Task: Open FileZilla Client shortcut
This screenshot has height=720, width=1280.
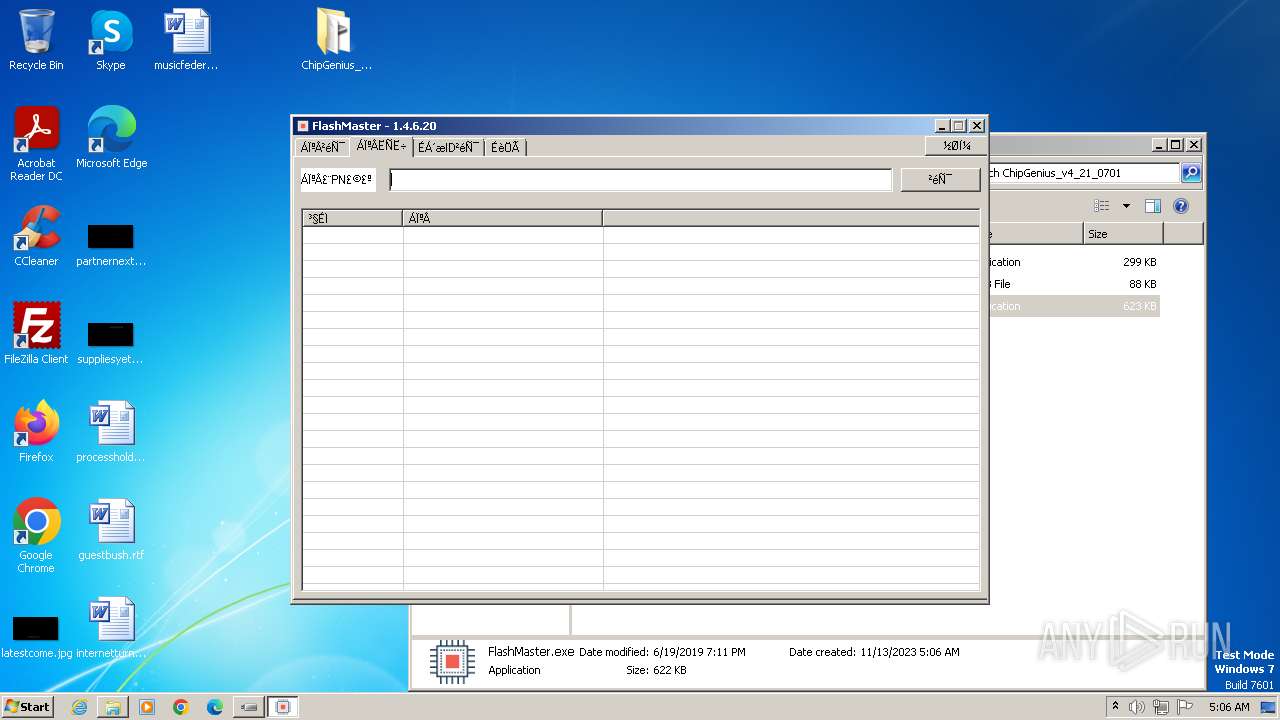Action: pyautogui.click(x=36, y=334)
